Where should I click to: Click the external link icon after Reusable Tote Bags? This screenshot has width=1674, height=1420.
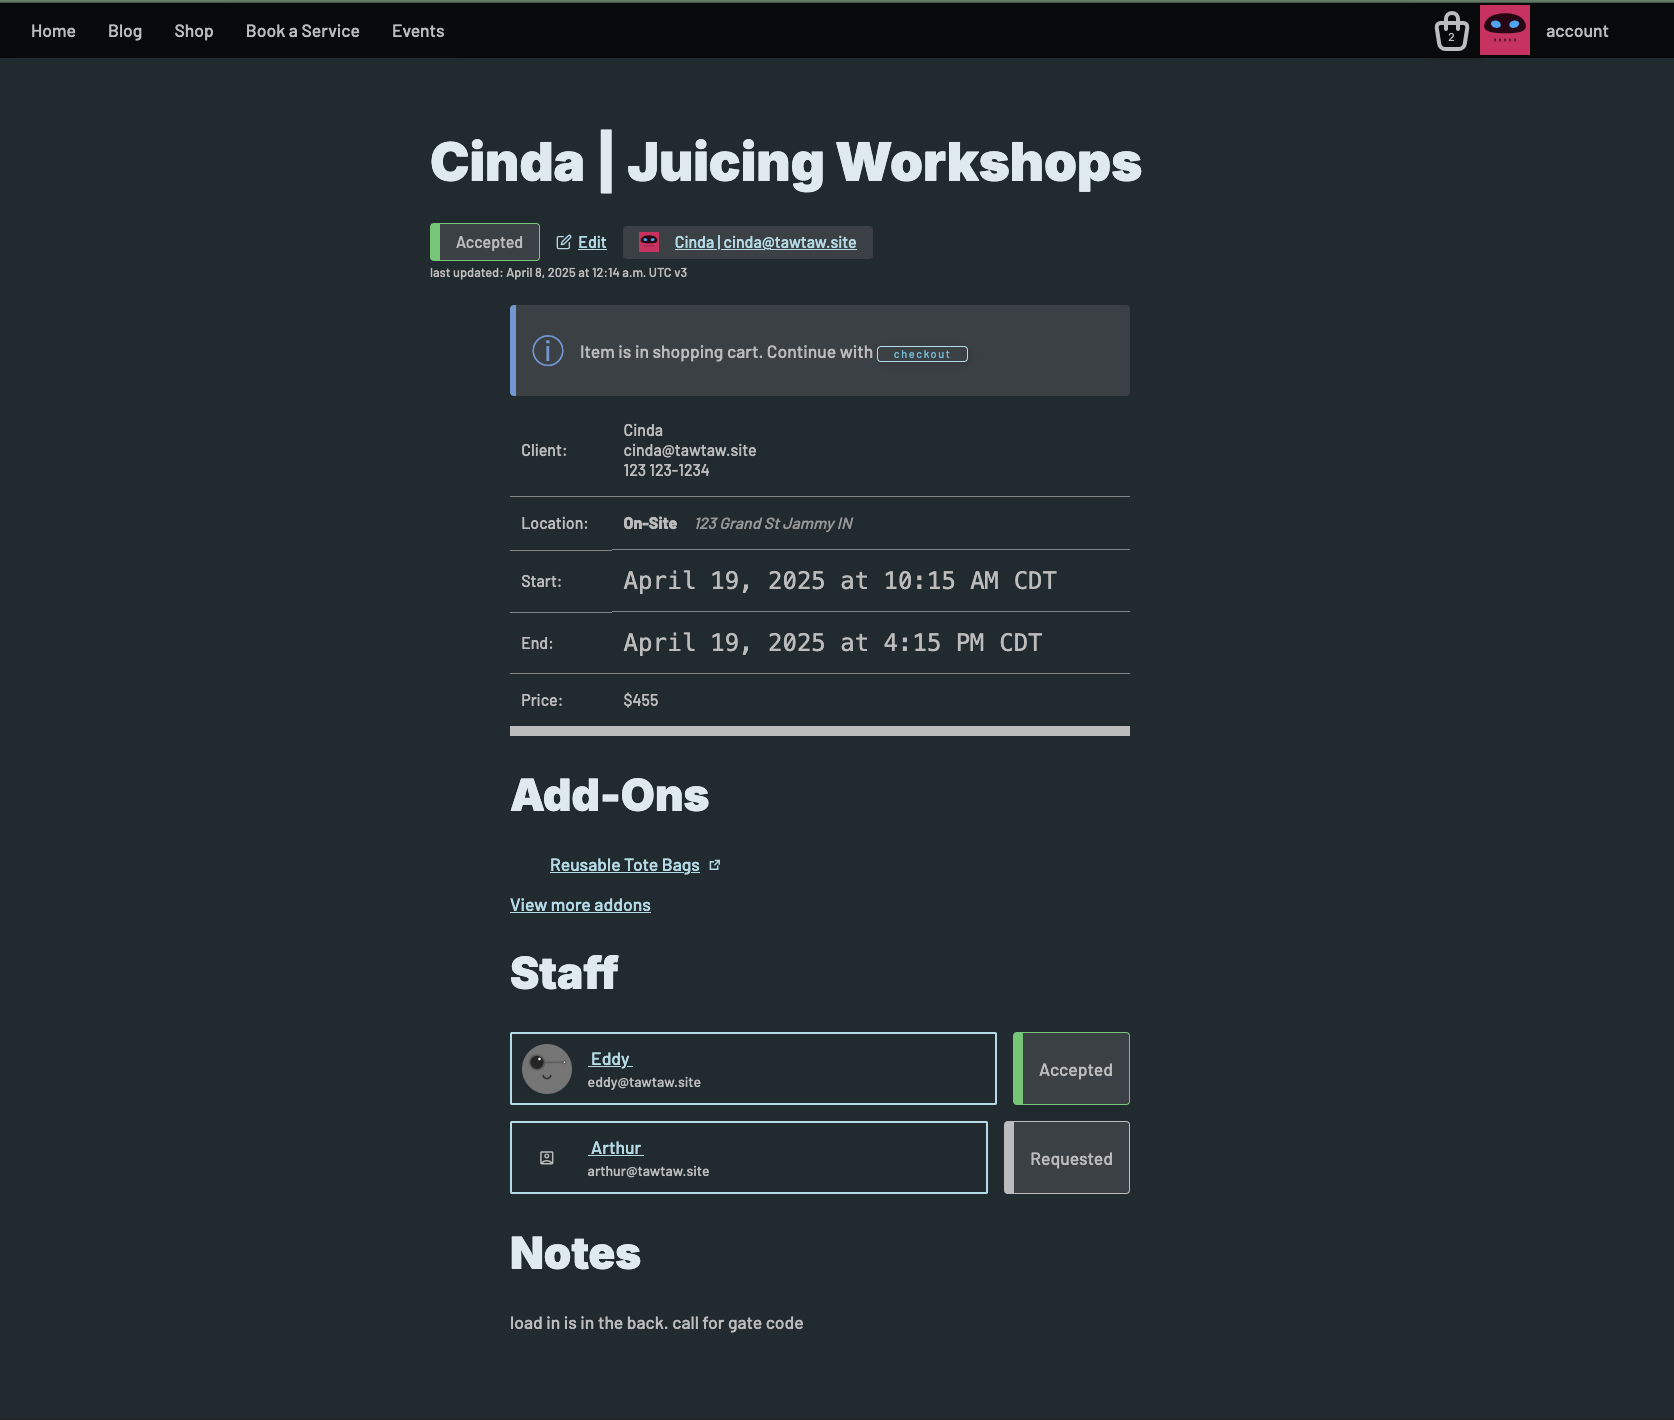714,865
